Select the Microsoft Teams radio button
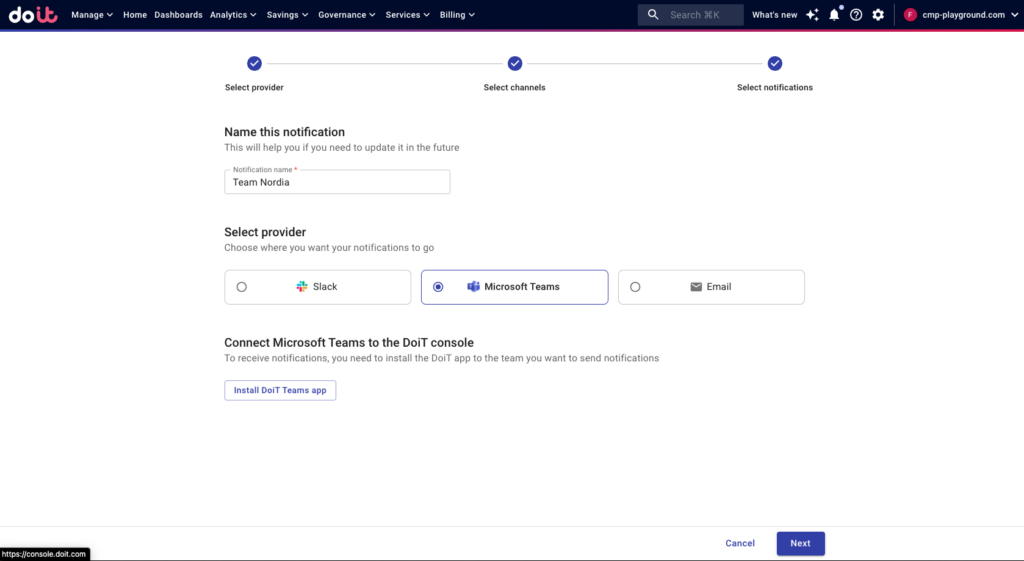 pyautogui.click(x=438, y=287)
